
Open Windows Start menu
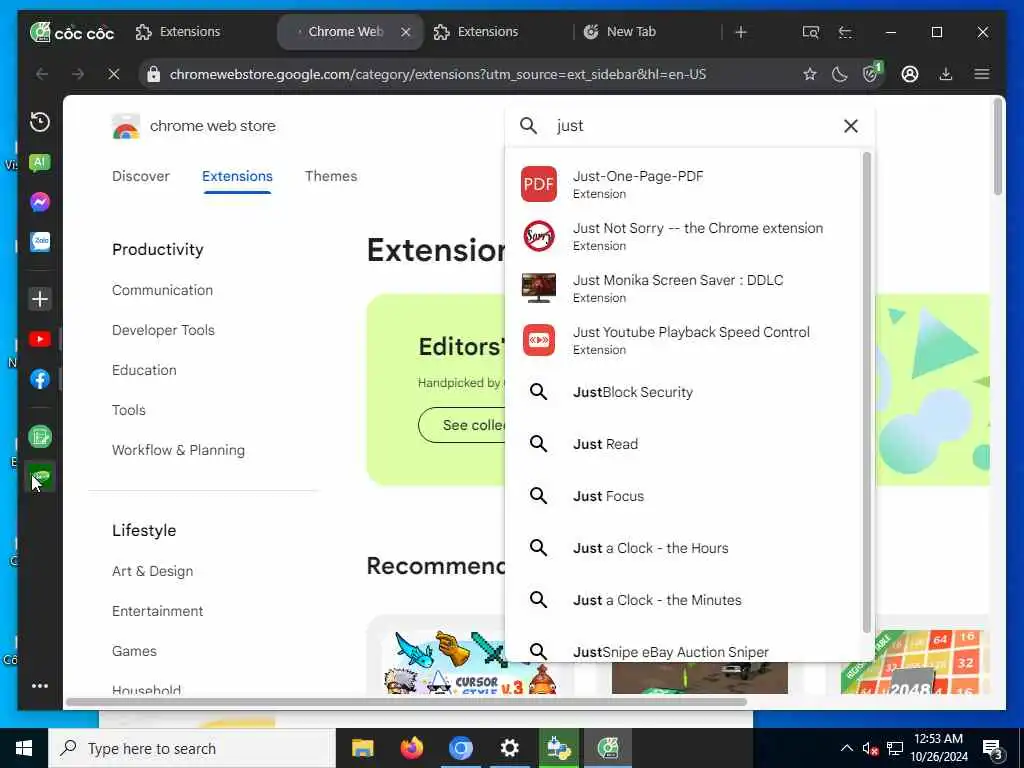24,748
